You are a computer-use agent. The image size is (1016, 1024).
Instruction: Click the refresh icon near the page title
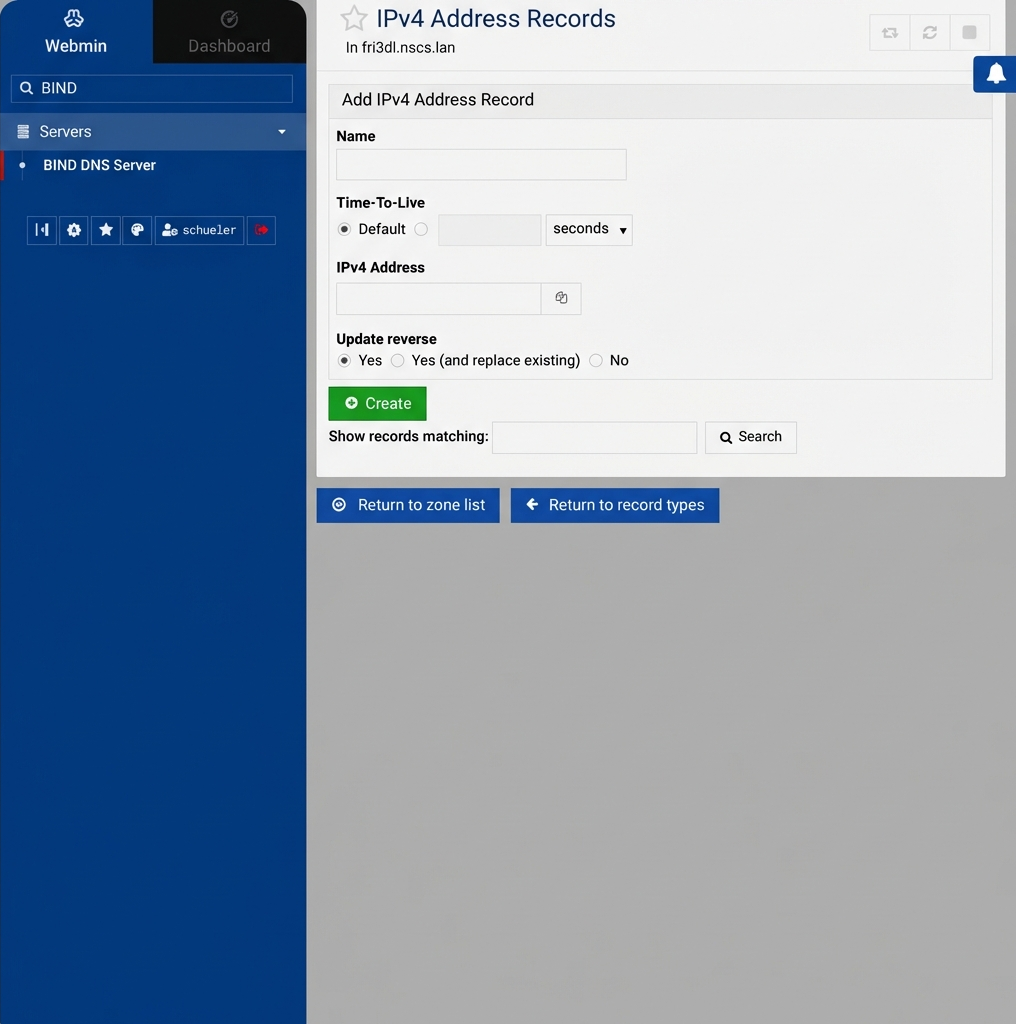point(929,32)
